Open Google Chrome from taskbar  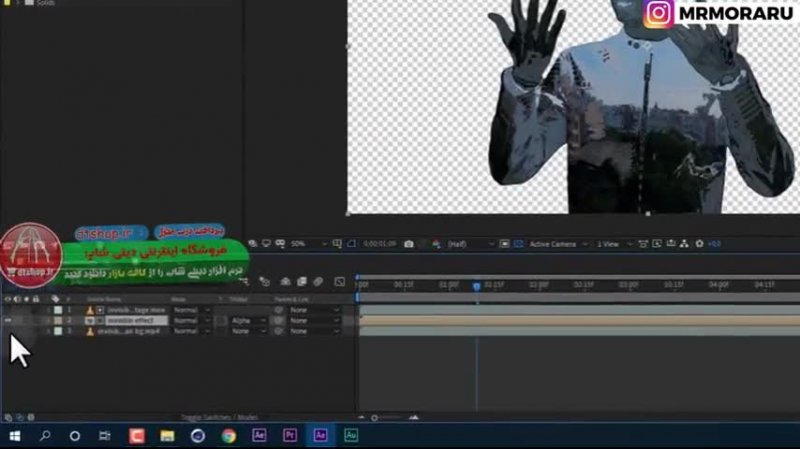229,436
